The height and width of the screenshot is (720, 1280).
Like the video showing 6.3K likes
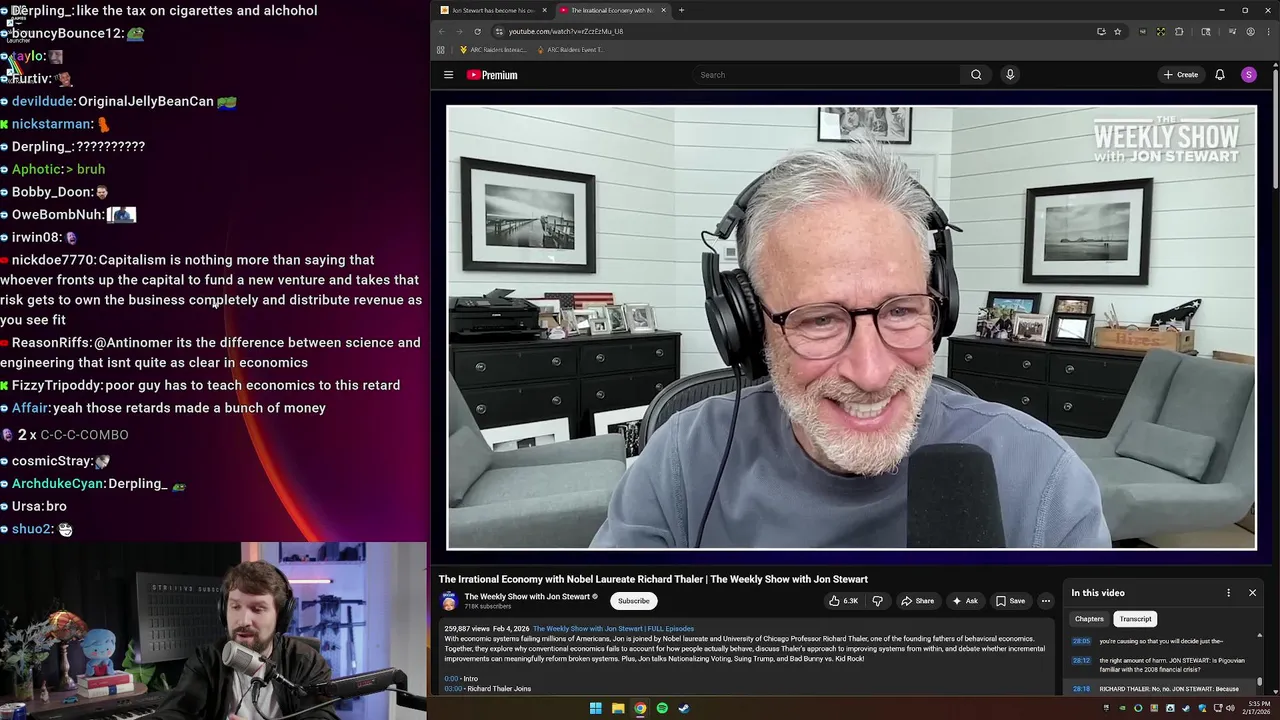[x=844, y=601]
